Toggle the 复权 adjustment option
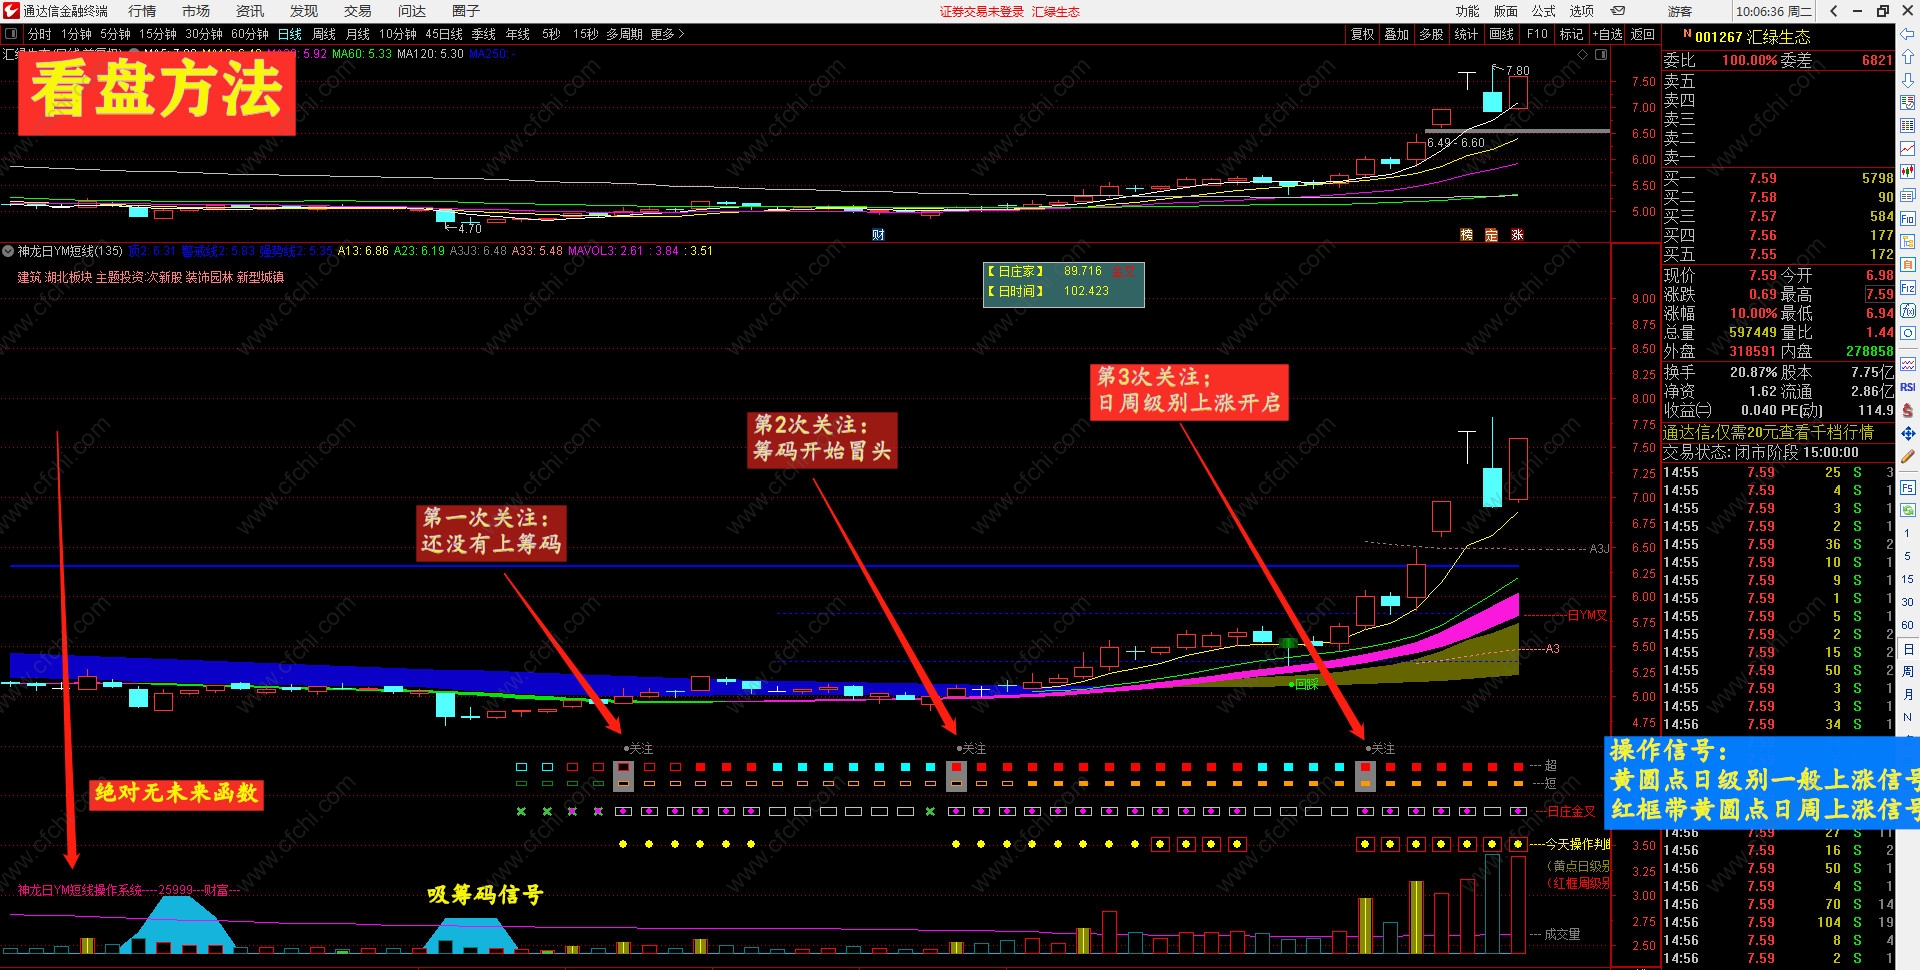Image resolution: width=1920 pixels, height=970 pixels. [1362, 34]
